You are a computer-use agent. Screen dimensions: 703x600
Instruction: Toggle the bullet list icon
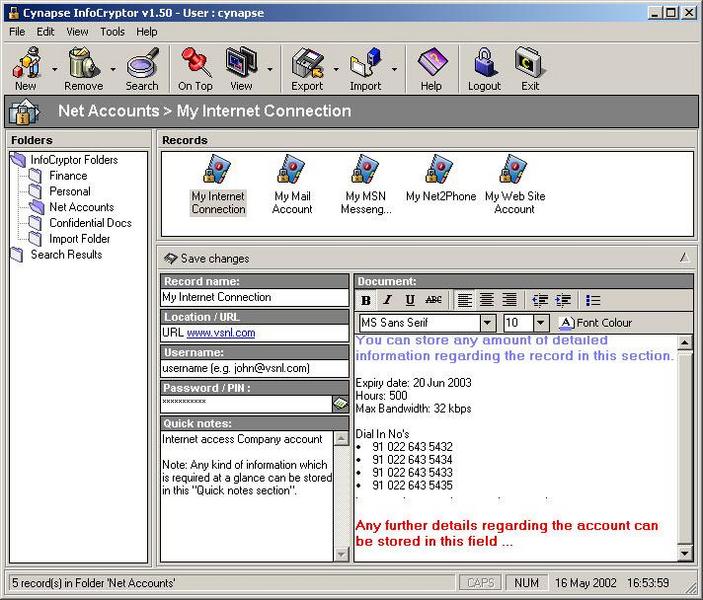[593, 300]
